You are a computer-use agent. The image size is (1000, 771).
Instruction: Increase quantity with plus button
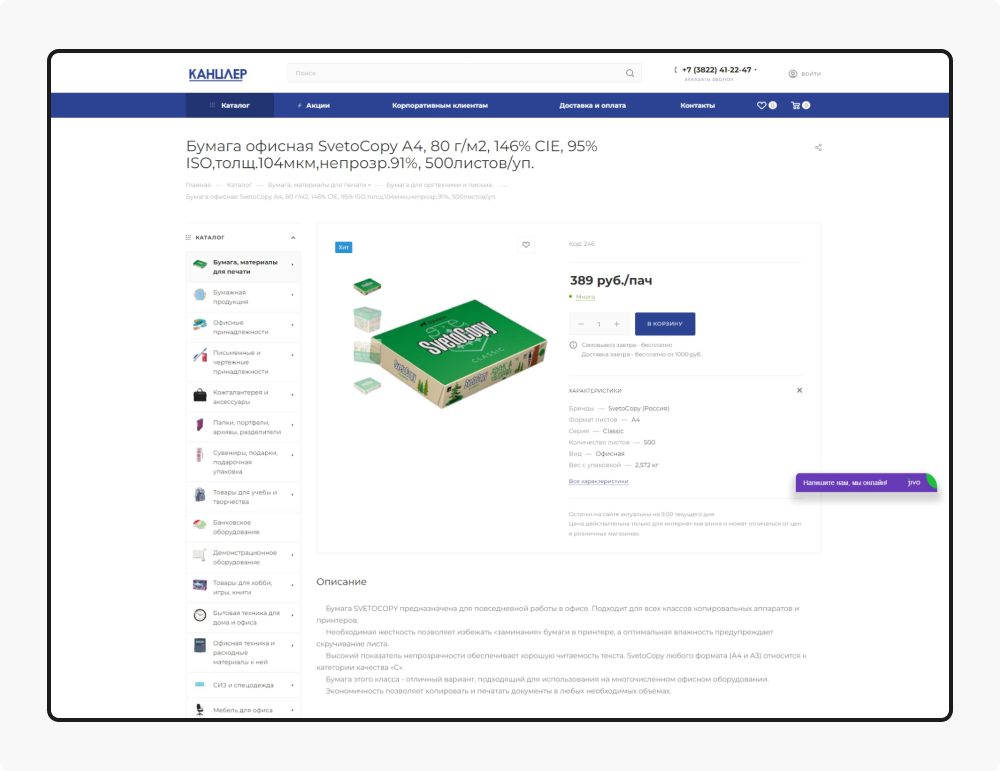pyautogui.click(x=617, y=324)
